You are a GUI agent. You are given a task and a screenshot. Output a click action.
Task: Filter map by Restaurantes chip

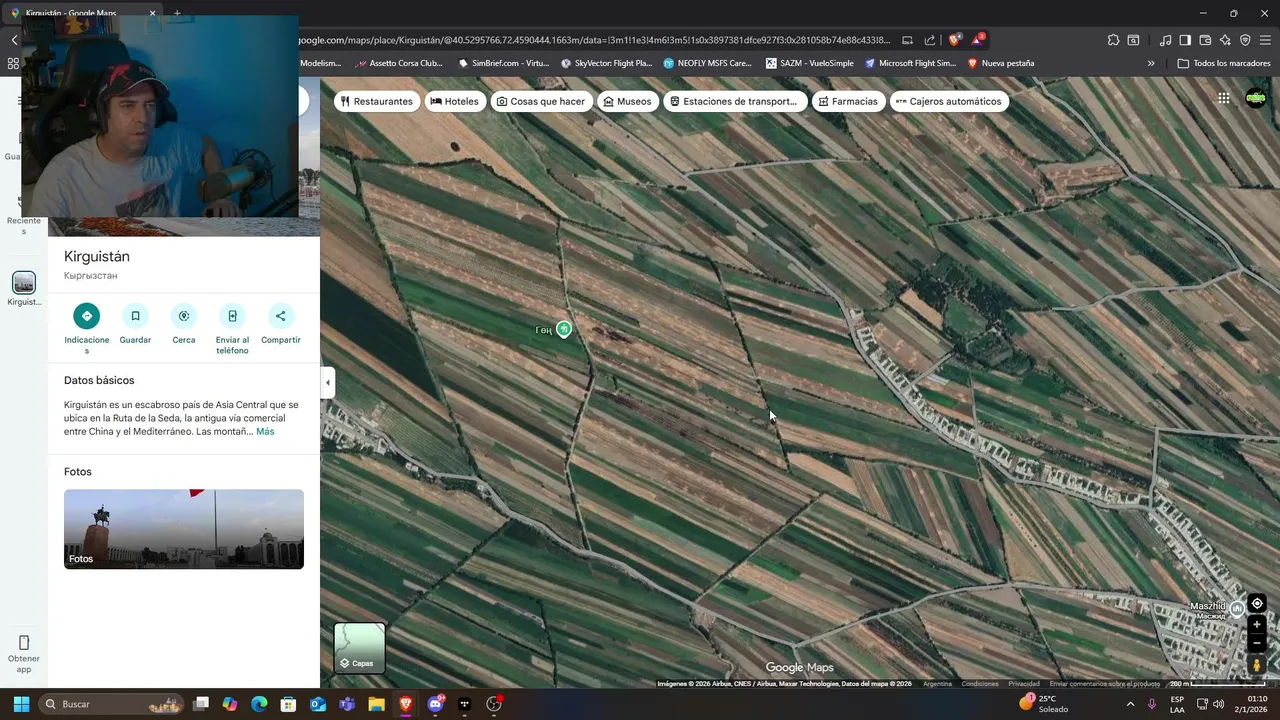click(x=377, y=101)
